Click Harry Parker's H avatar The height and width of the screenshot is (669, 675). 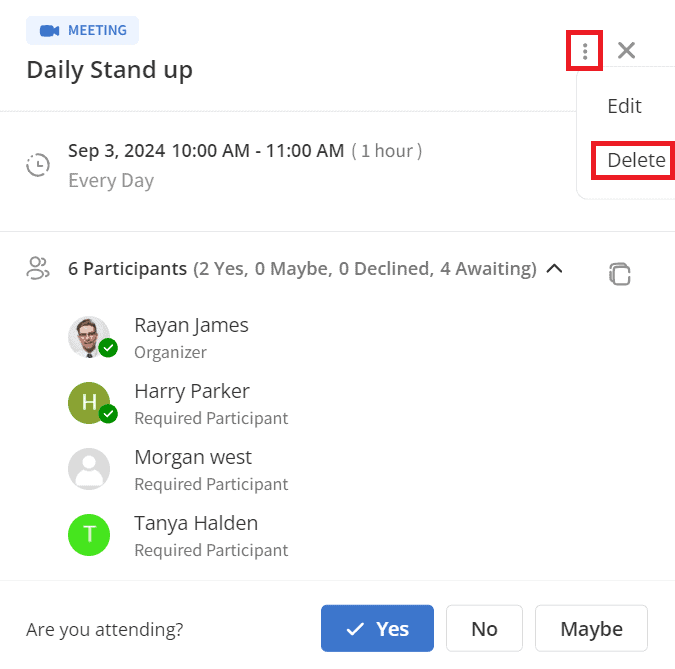coord(89,403)
